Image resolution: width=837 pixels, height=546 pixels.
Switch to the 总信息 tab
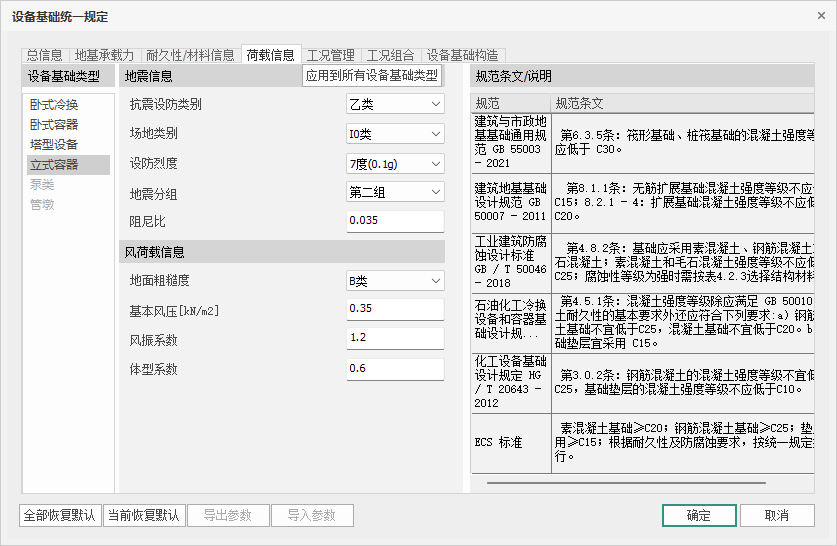(x=45, y=55)
